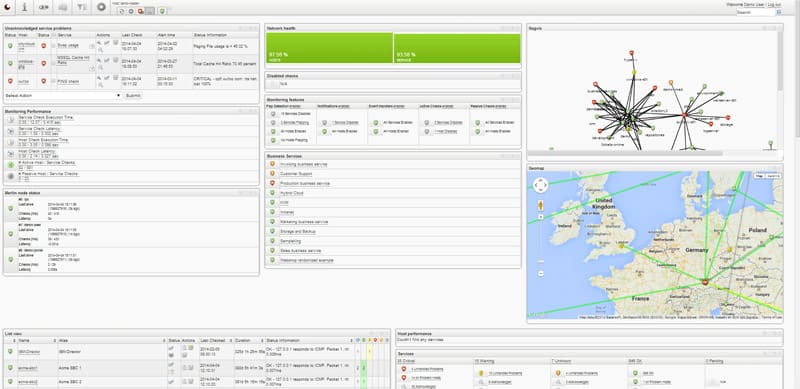Open the Sampleting business service link
The image size is (800, 389).
[x=291, y=241]
